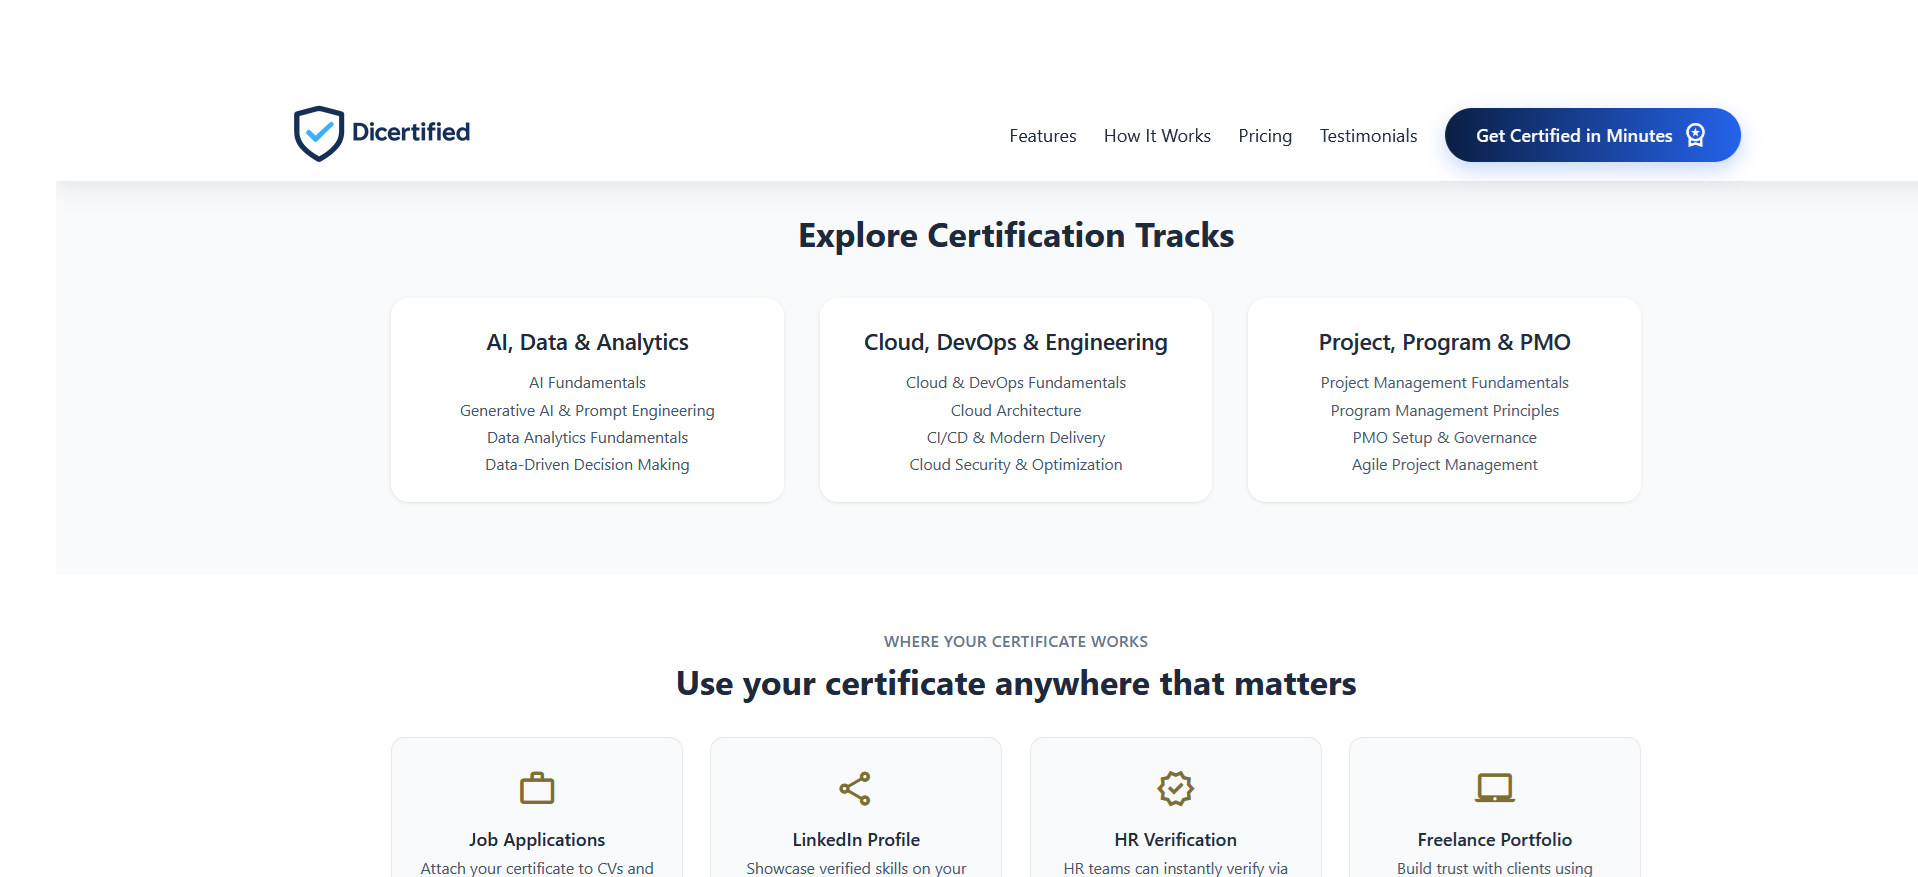Click the award ribbon icon in Get Certified button
Screen dimensions: 1918x877
coord(1695,135)
